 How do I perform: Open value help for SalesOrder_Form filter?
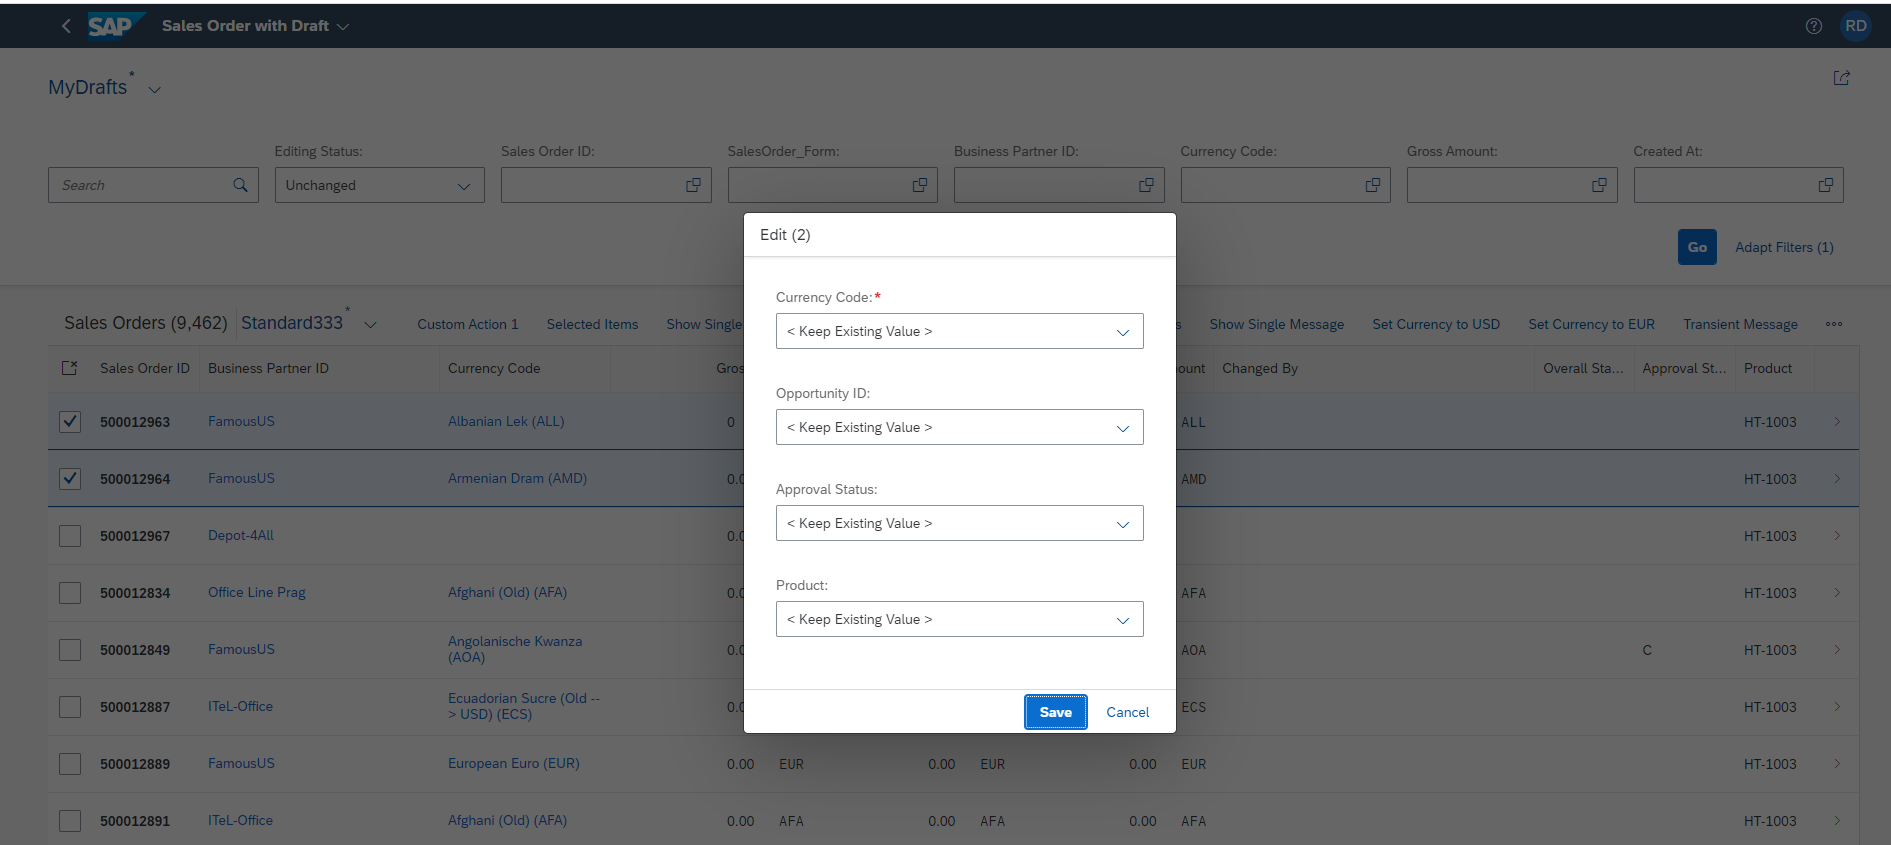(x=920, y=185)
